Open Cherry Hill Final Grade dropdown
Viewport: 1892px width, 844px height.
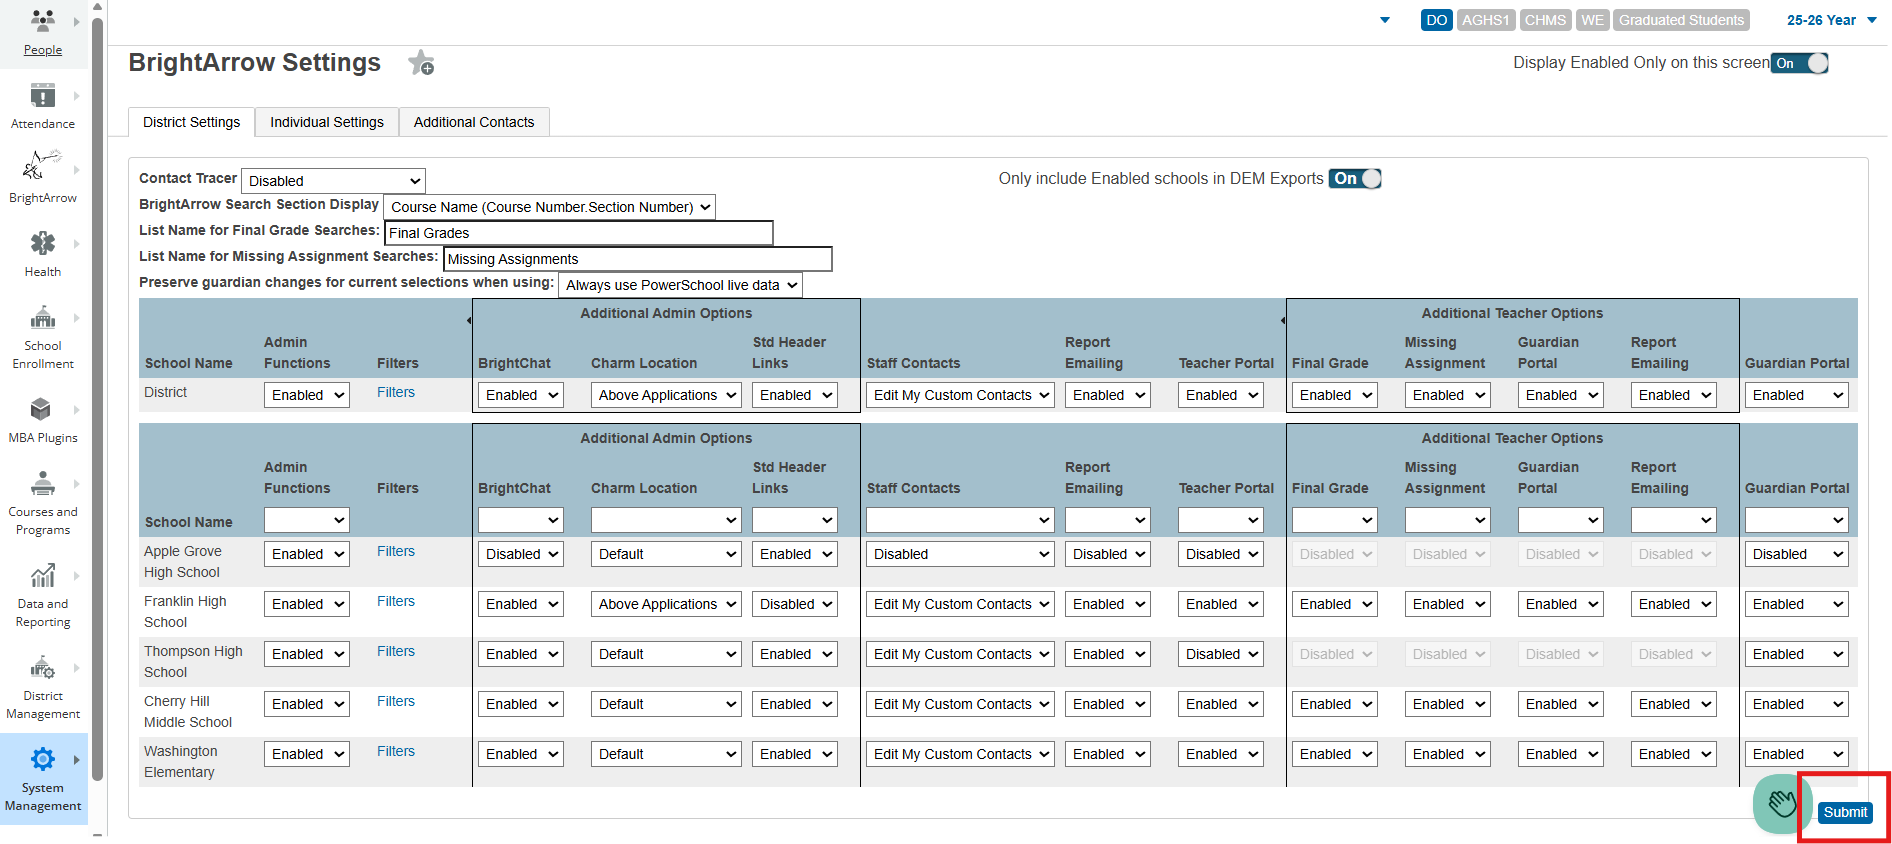pos(1335,704)
